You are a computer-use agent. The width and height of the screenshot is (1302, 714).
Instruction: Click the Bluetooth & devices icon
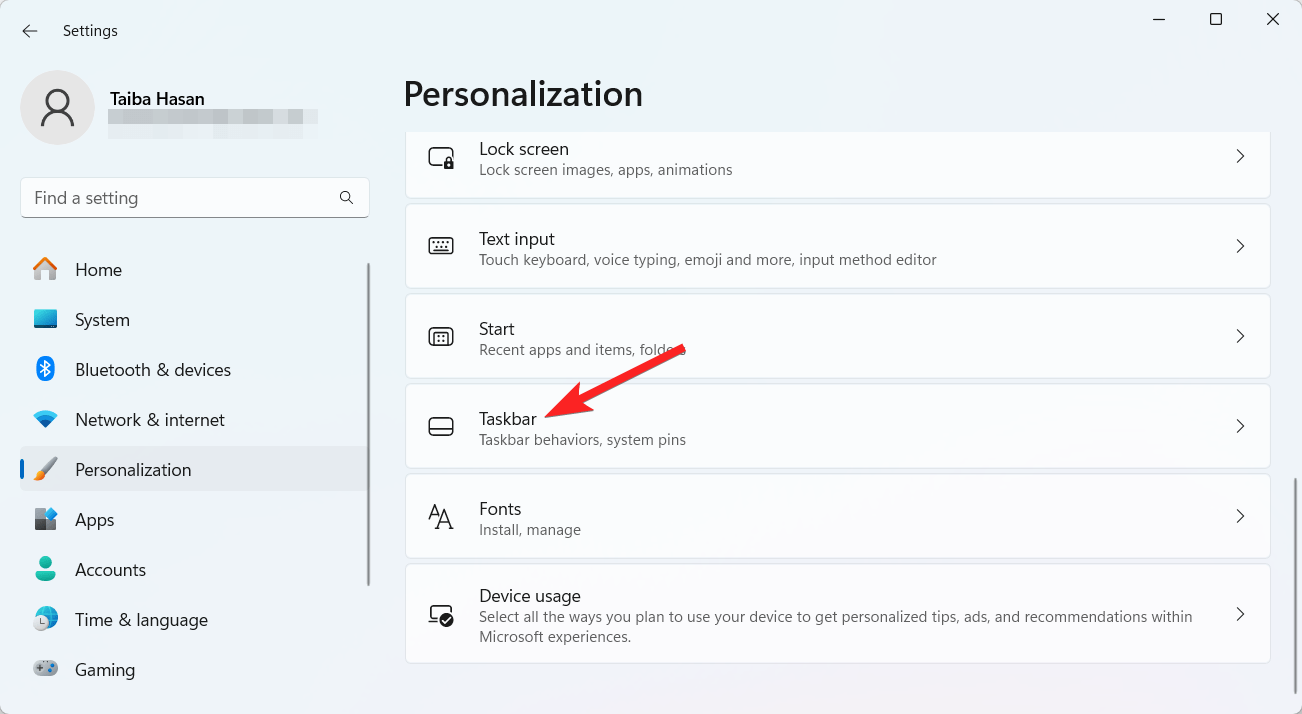pos(45,370)
